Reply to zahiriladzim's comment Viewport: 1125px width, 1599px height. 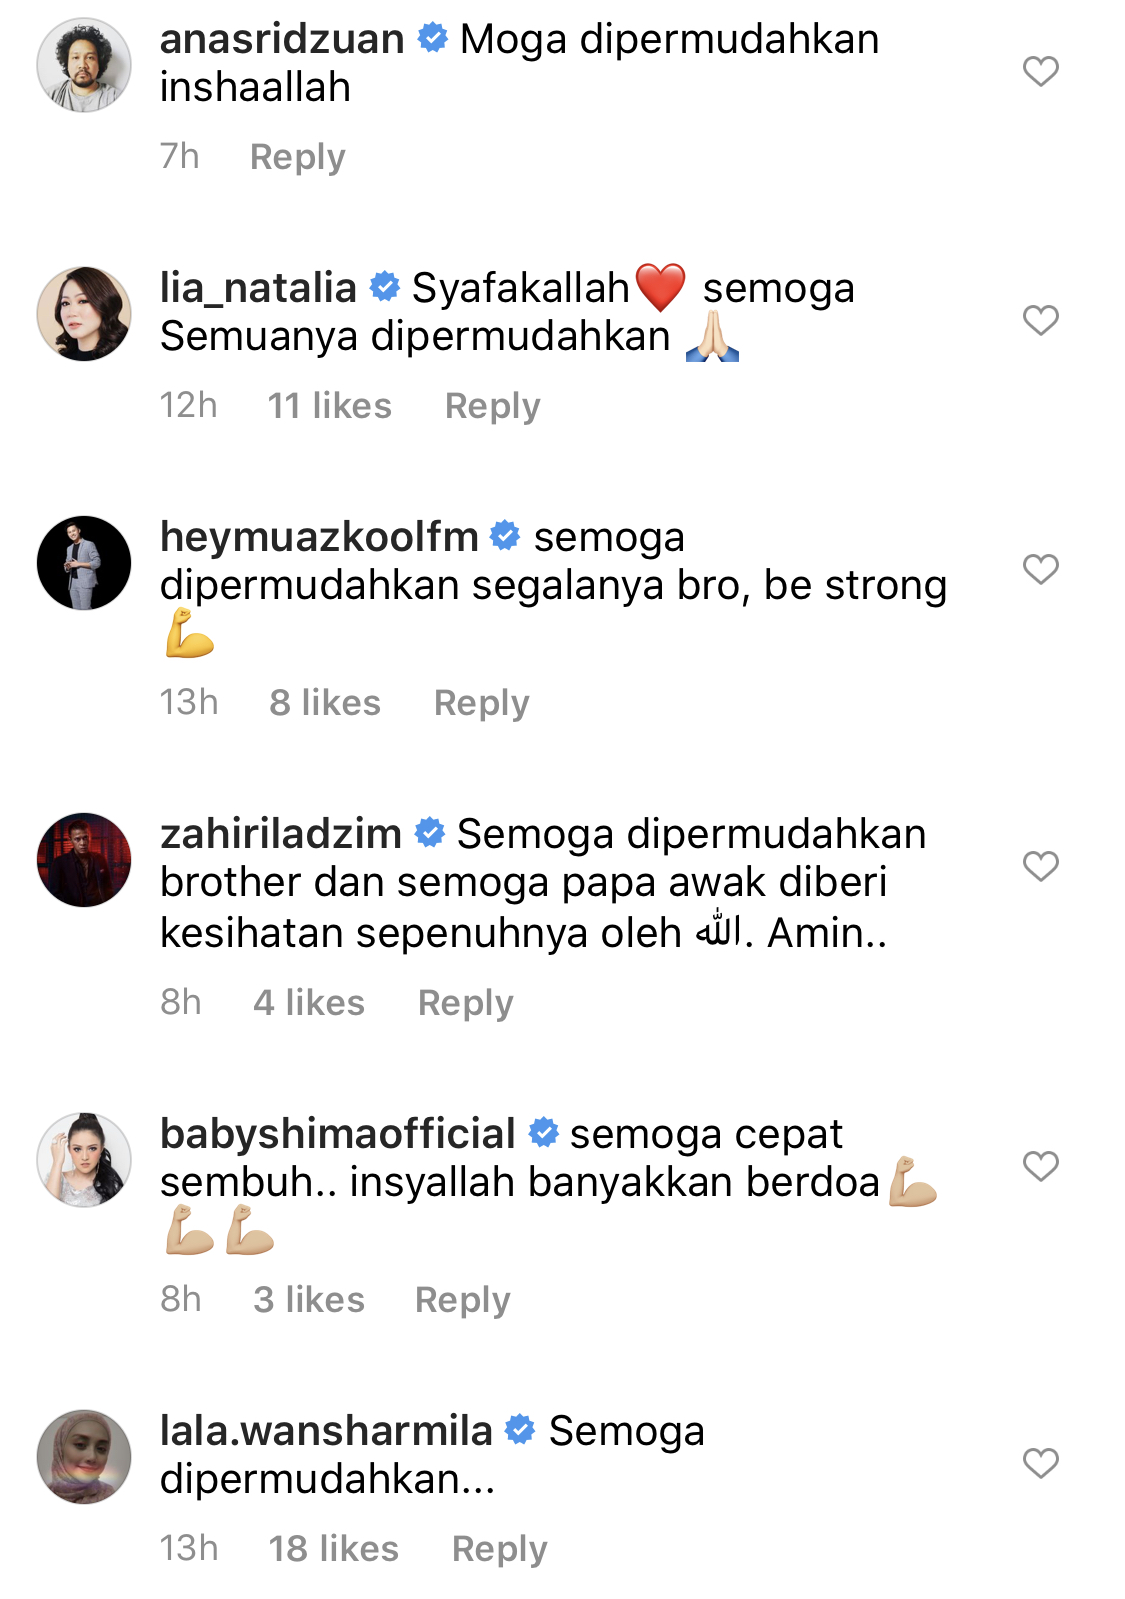(465, 1003)
